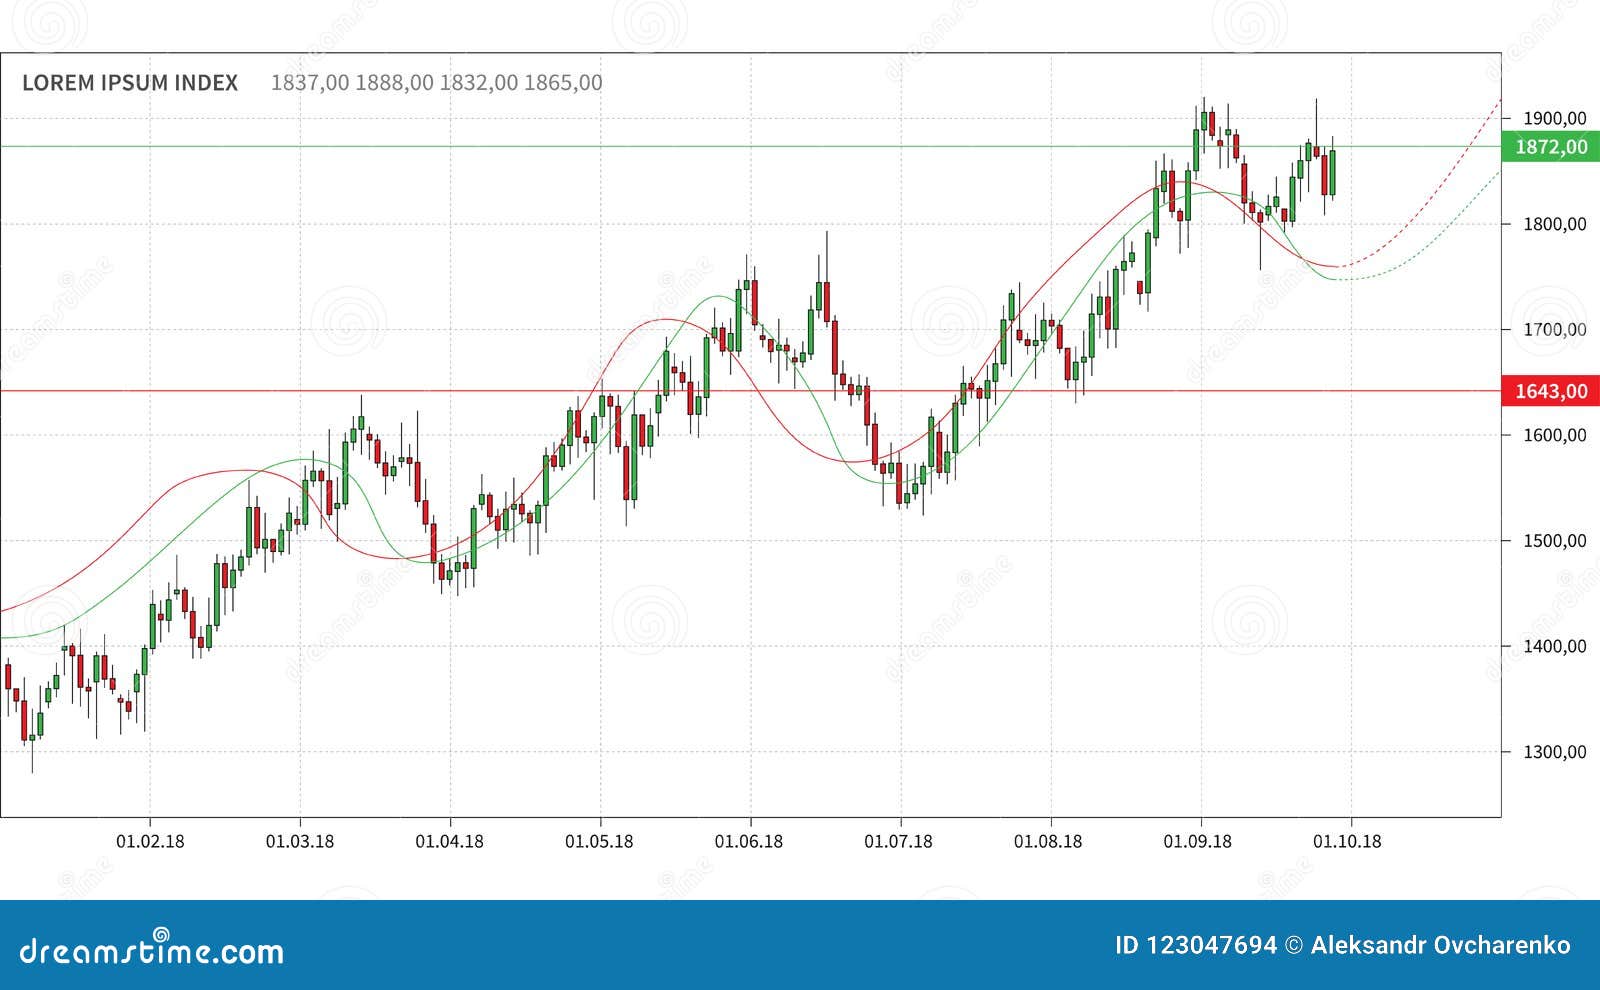
Task: Click the Aleksandr Ovcharenko author name
Action: point(1441,945)
